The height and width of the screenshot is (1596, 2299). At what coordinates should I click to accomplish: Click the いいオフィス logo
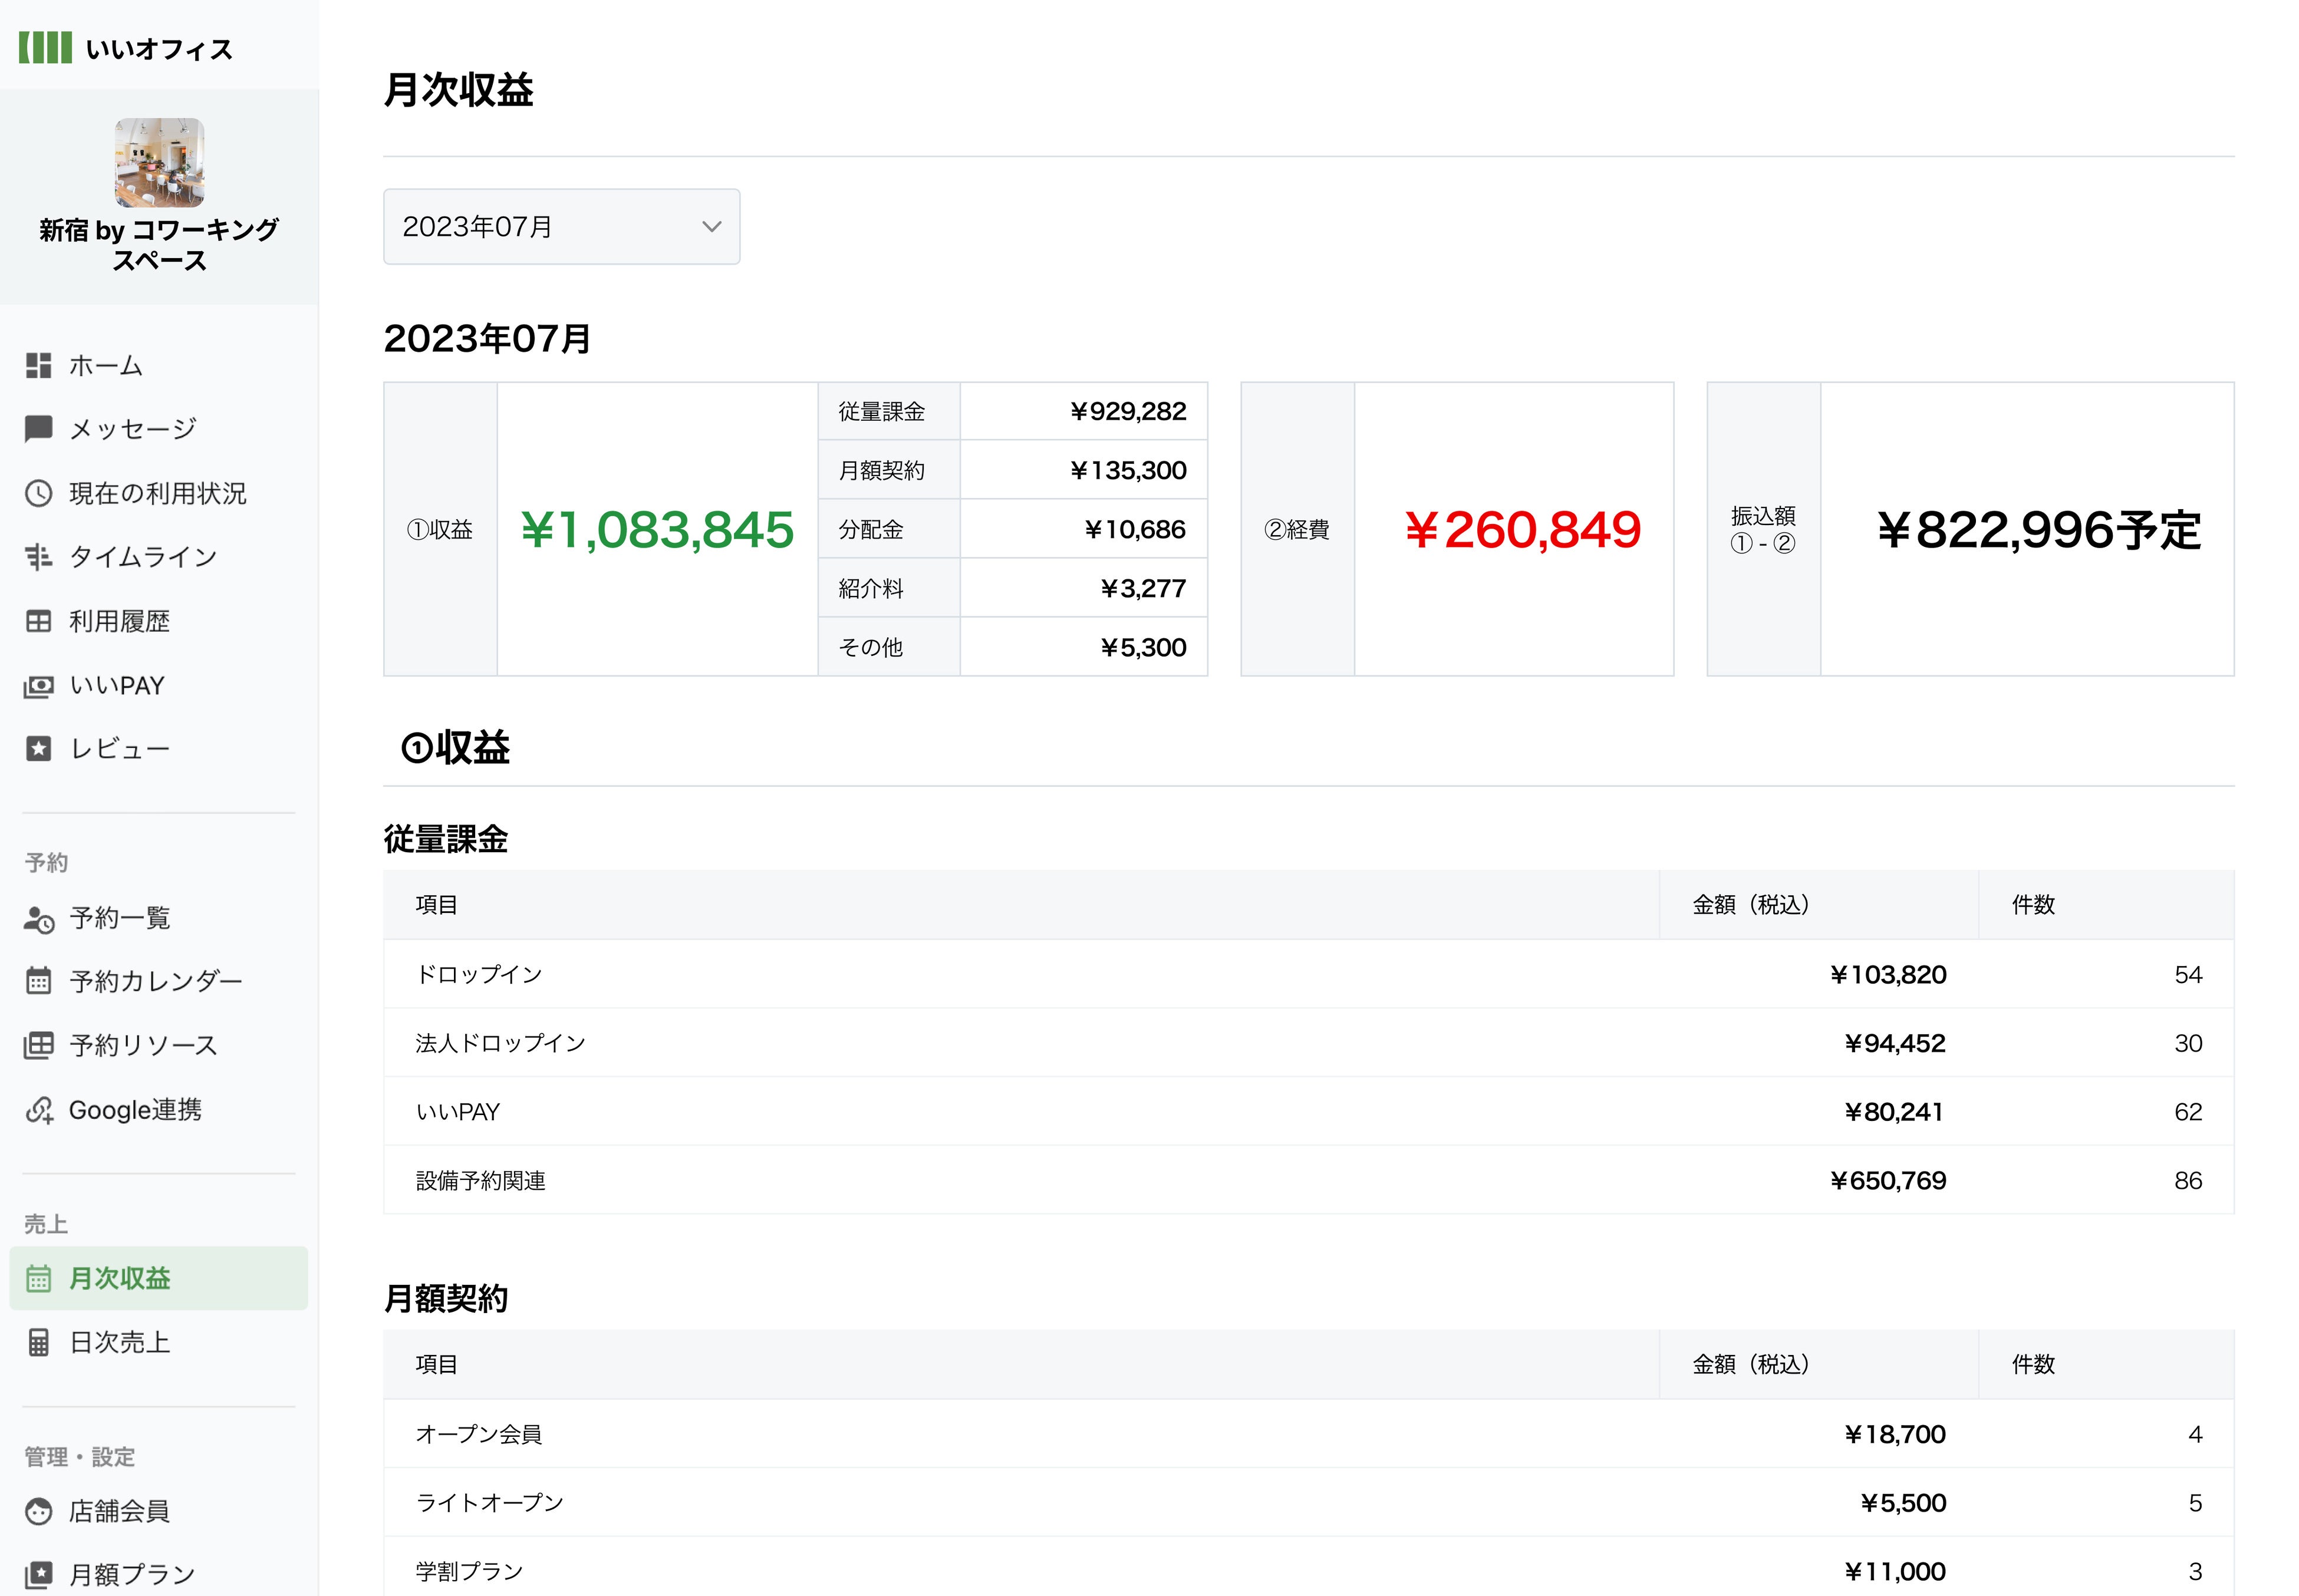click(126, 48)
